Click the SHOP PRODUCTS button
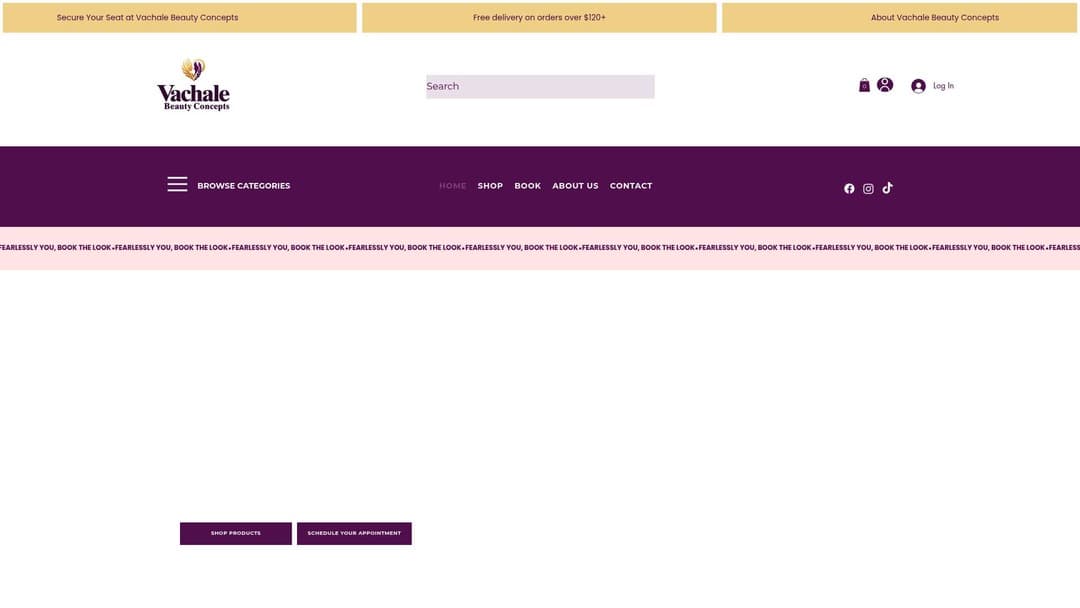The image size is (1080, 608). [235, 532]
